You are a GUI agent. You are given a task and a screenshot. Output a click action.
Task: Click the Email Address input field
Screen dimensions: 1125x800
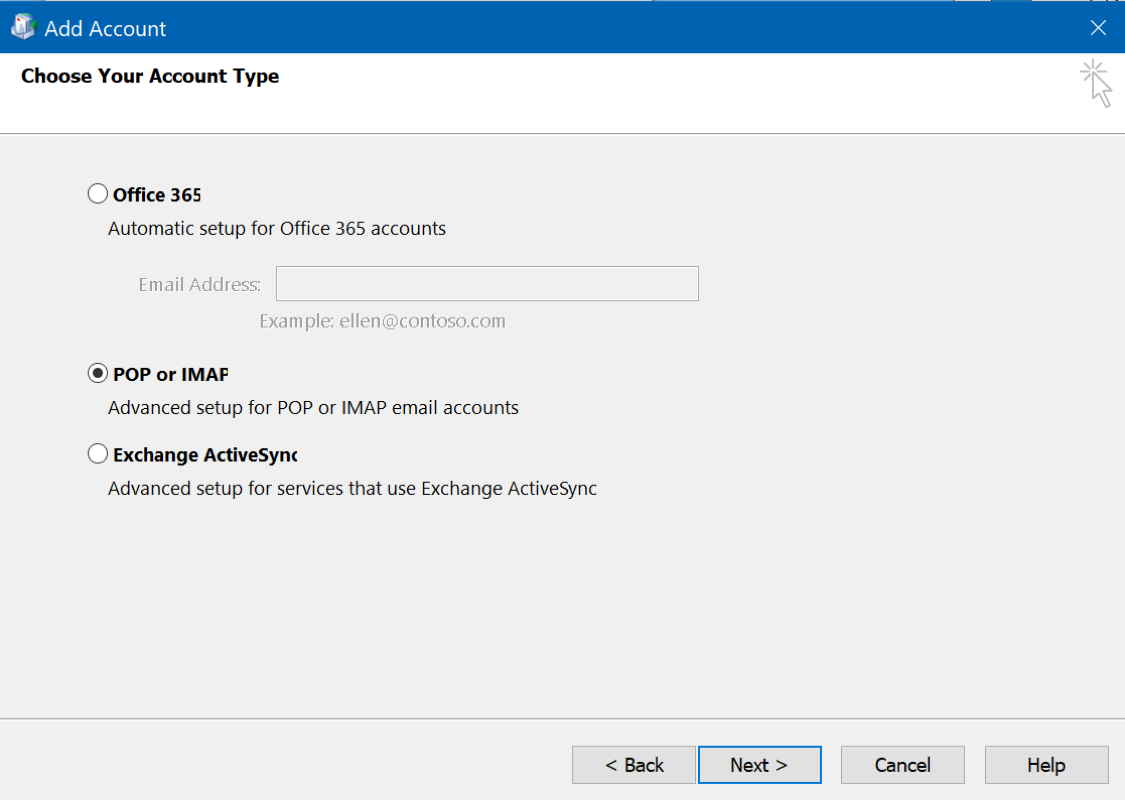point(487,283)
